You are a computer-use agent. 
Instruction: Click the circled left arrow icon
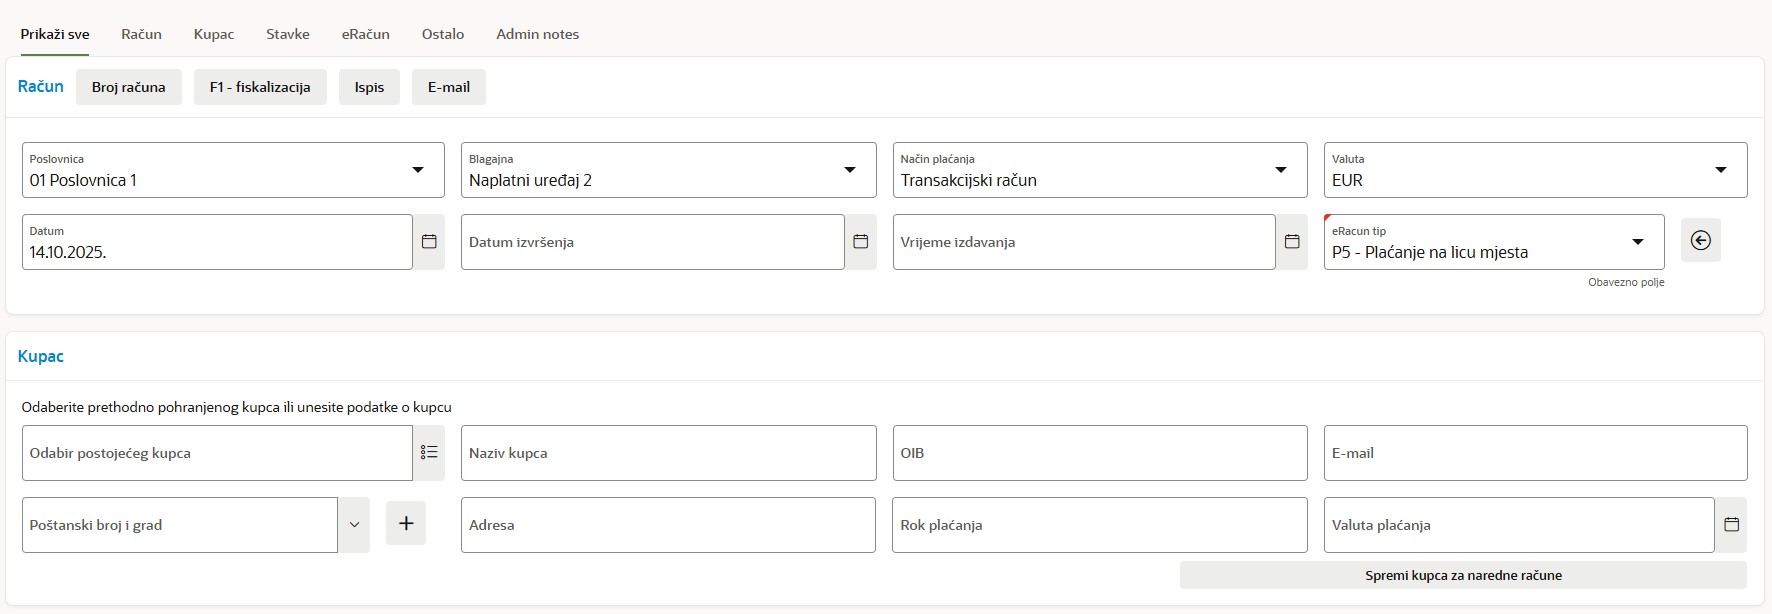point(1700,241)
